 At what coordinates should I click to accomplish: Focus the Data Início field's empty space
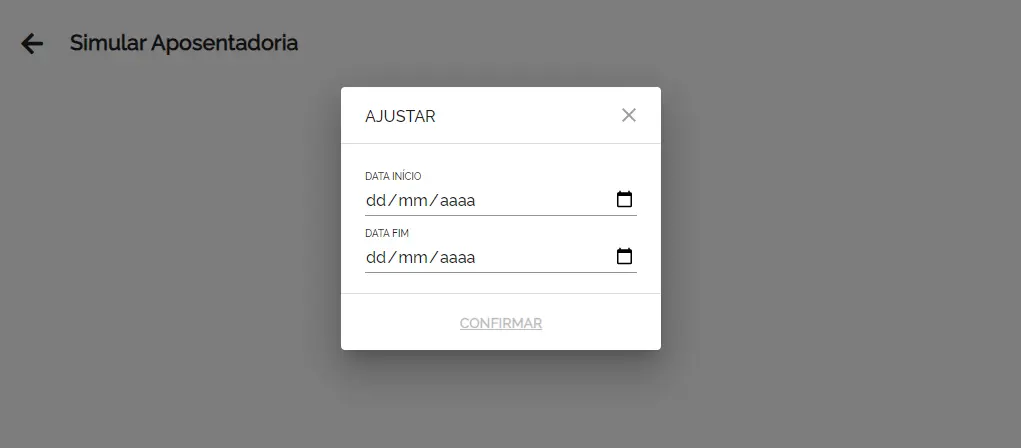[545, 201]
